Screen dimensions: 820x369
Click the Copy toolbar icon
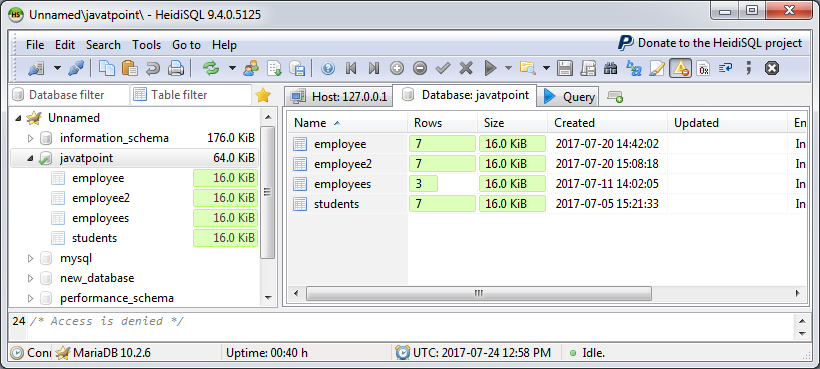coord(107,68)
